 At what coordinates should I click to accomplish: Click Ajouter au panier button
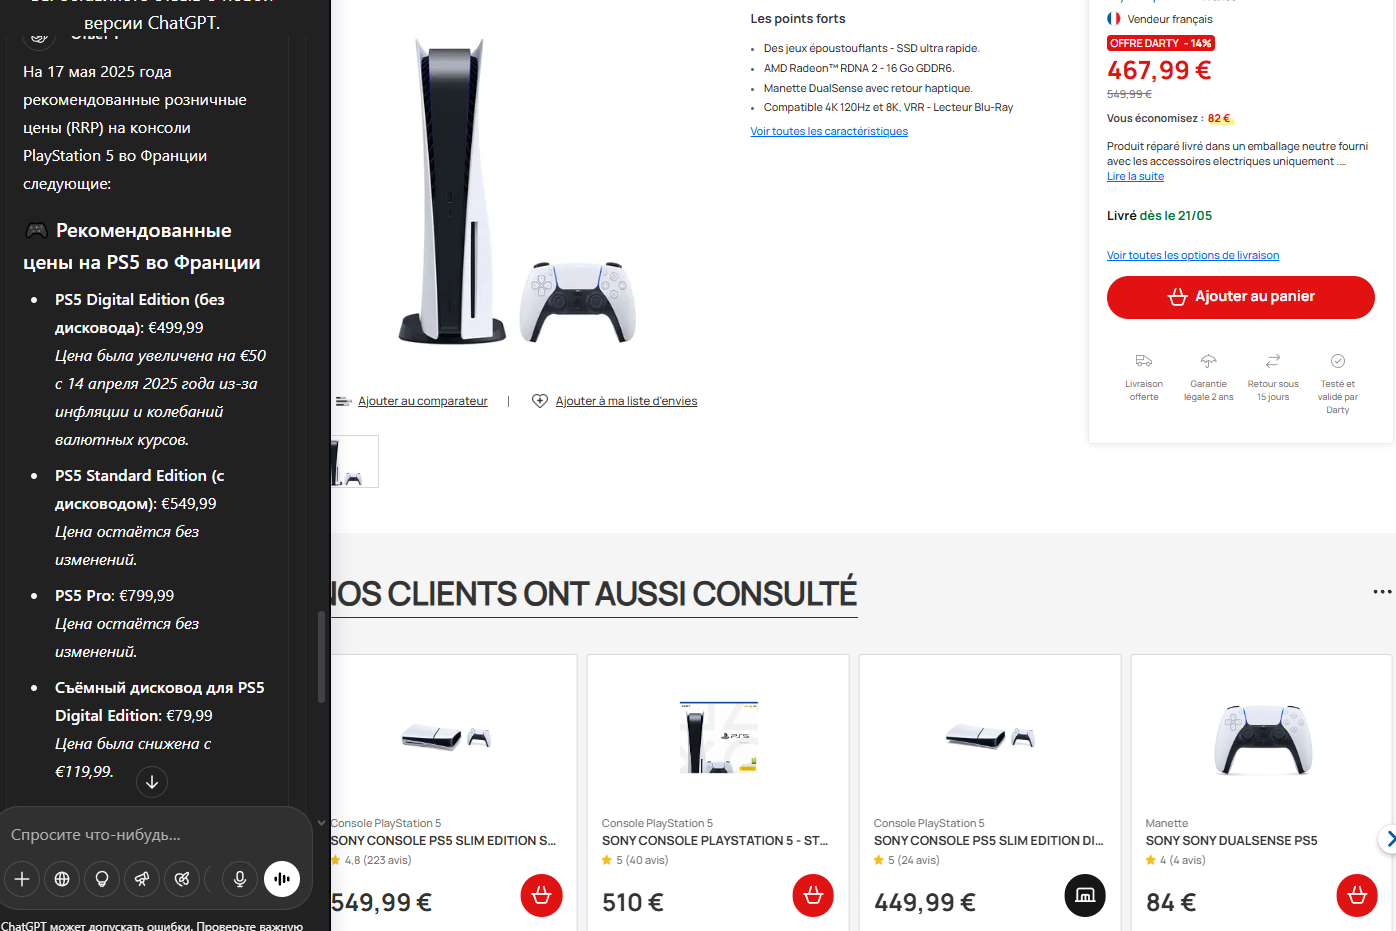coord(1241,297)
